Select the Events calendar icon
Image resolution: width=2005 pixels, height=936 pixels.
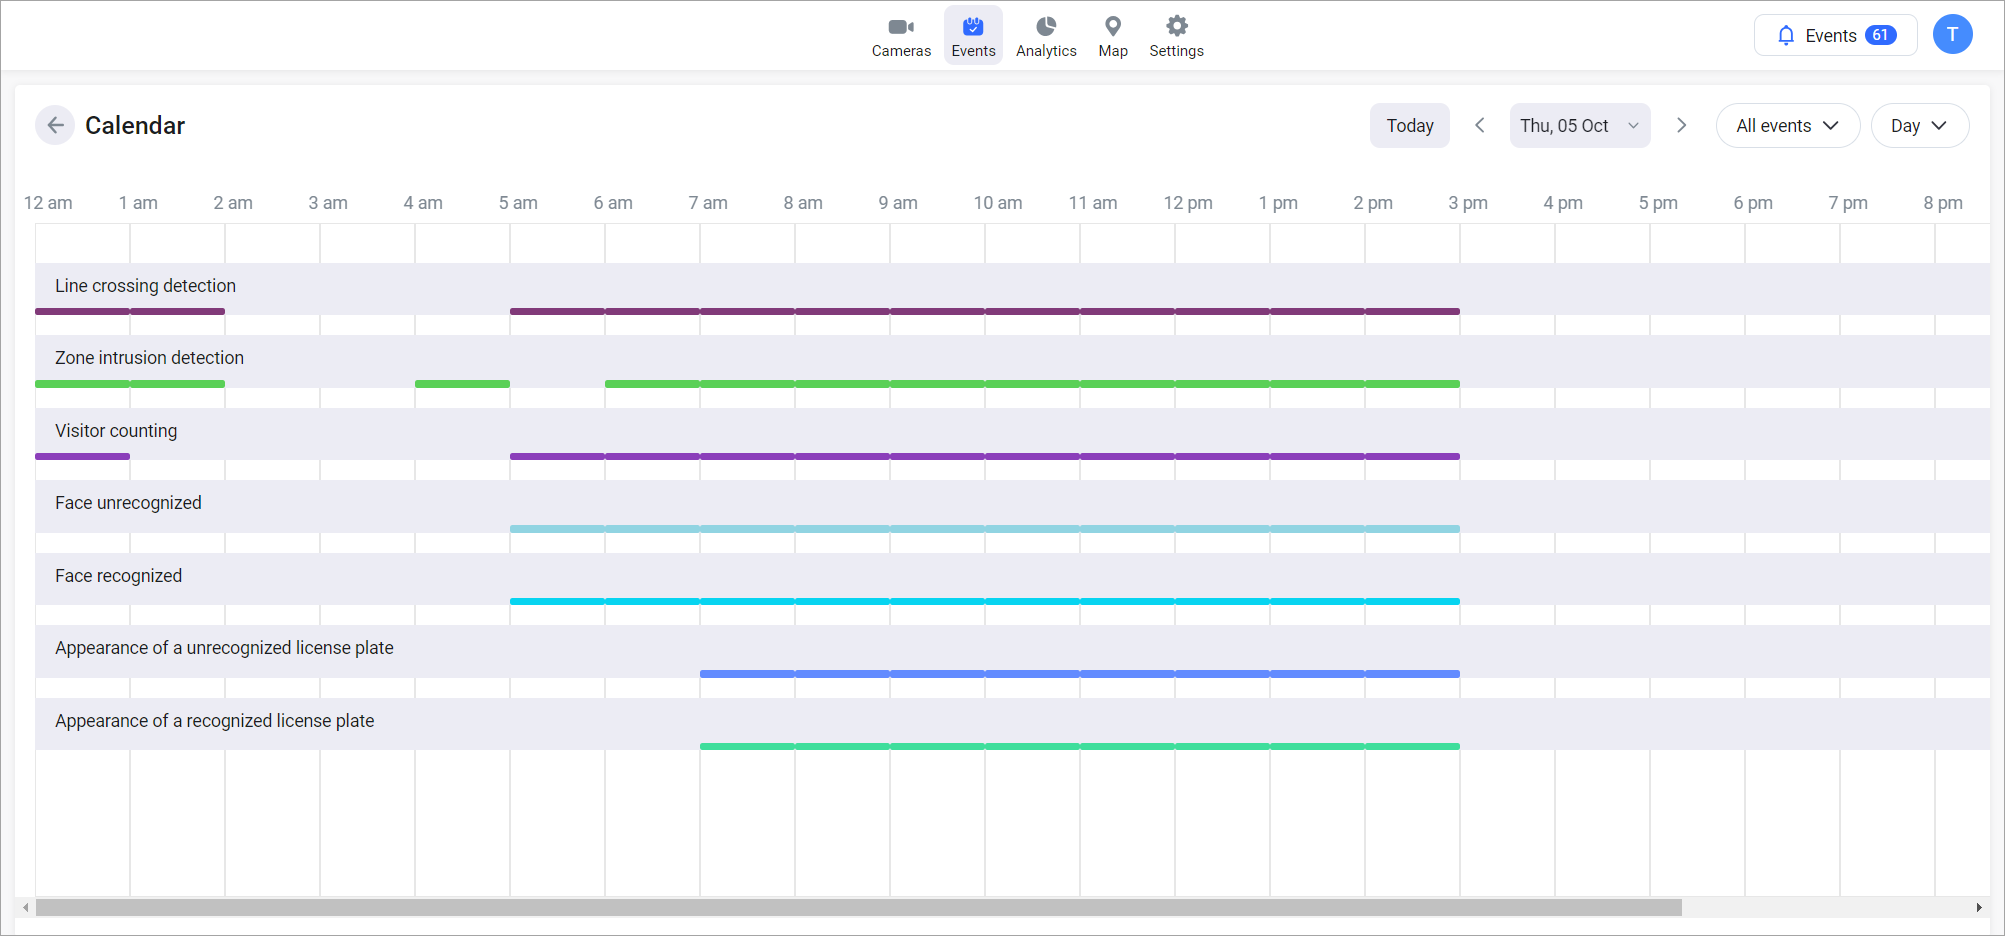click(x=972, y=27)
